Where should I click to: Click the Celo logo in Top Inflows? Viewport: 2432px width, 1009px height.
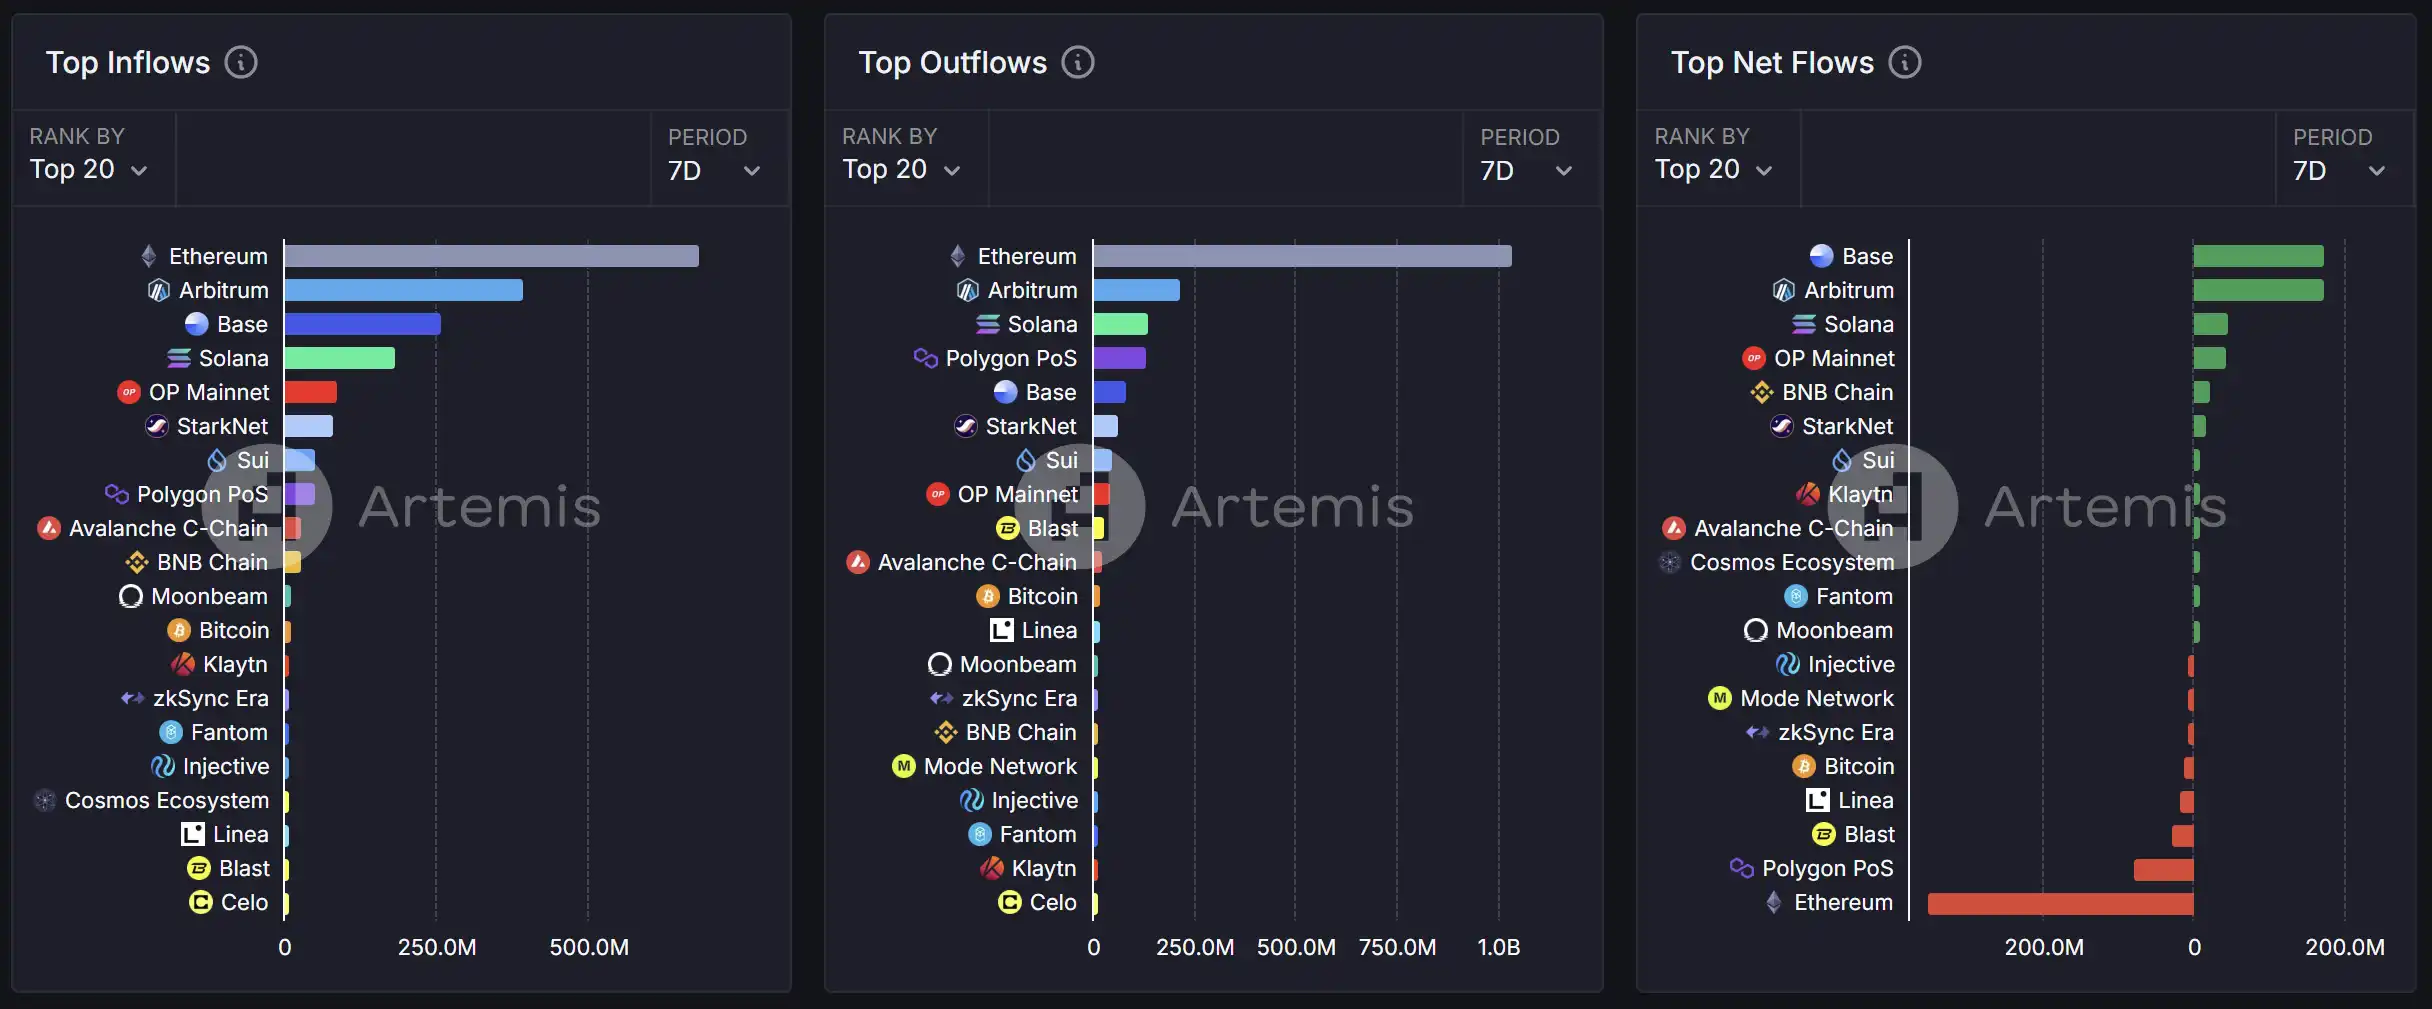tap(201, 902)
